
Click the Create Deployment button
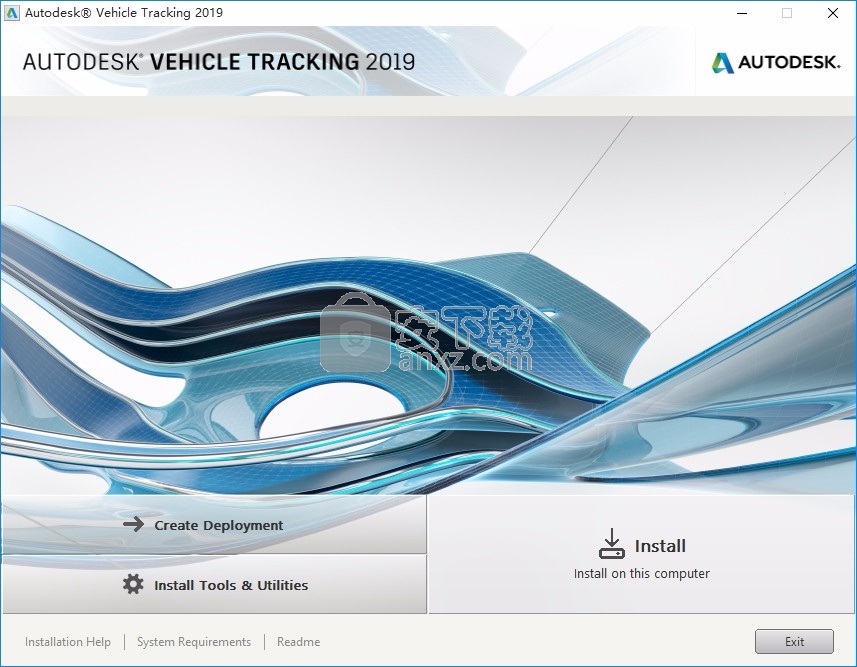213,525
